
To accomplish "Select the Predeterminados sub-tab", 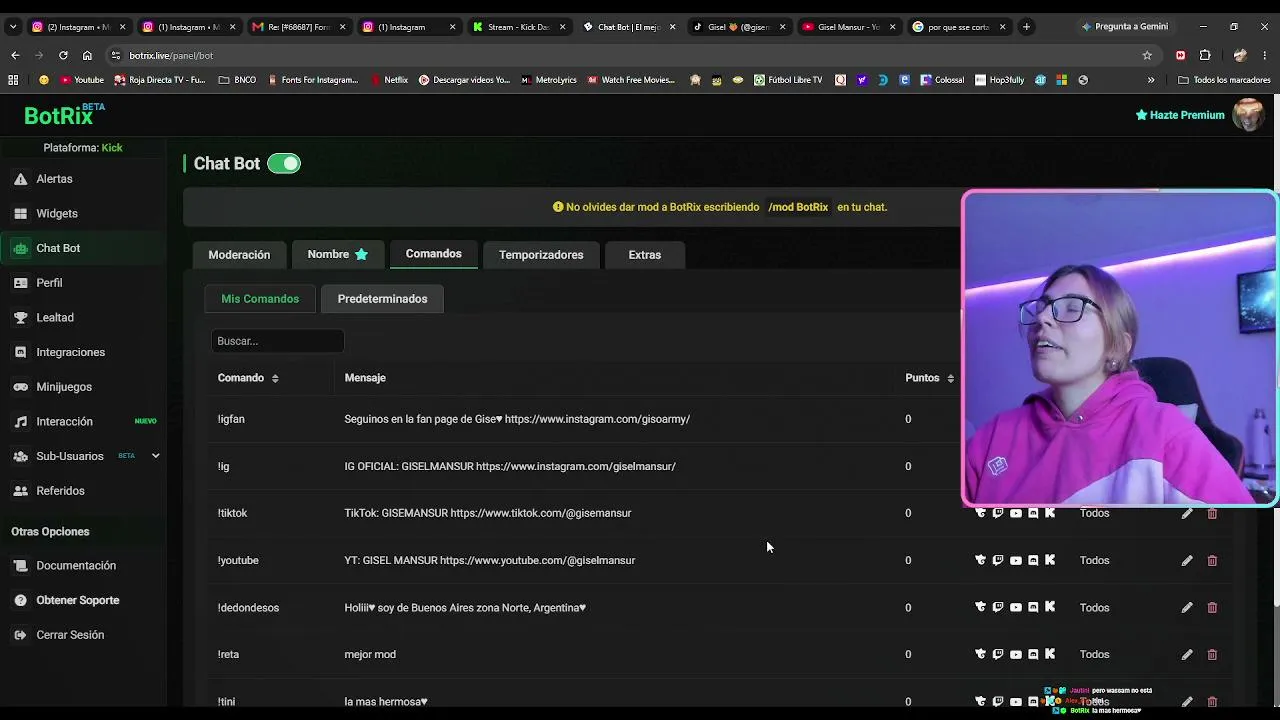I will (382, 299).
